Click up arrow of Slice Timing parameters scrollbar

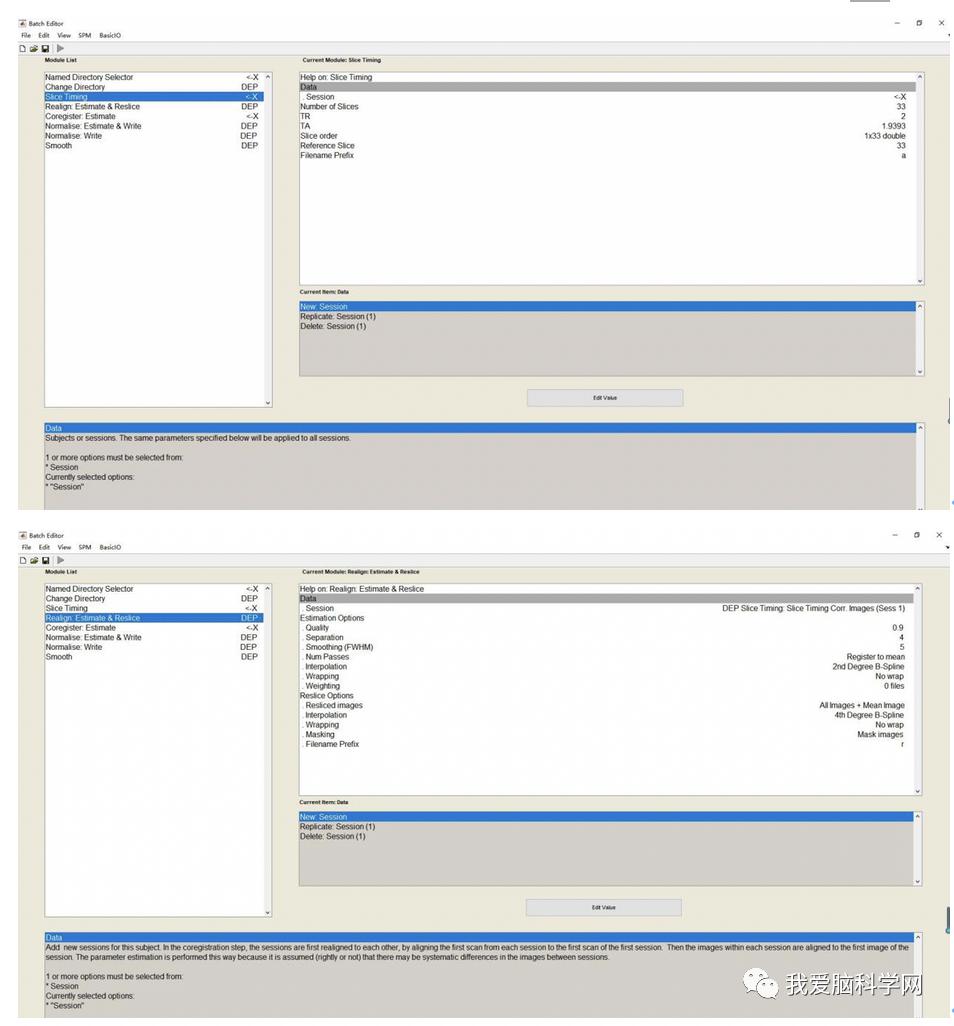(x=920, y=77)
